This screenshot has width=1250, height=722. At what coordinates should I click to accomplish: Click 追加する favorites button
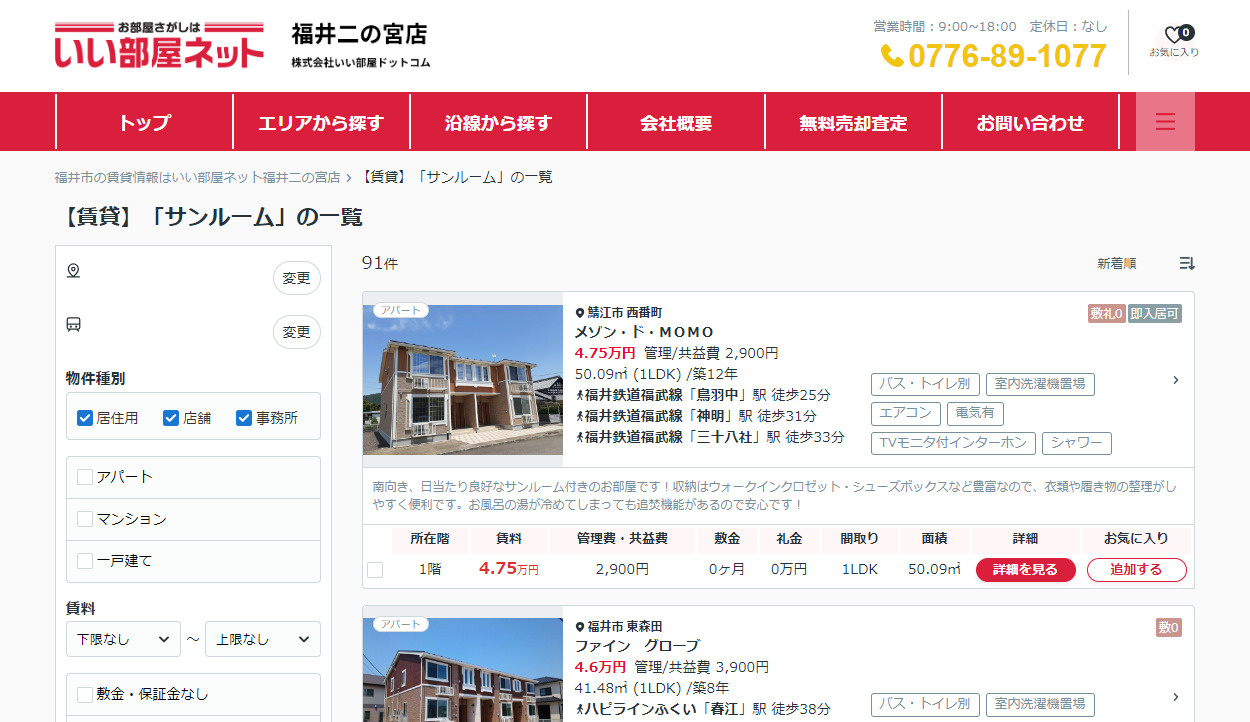[1137, 570]
